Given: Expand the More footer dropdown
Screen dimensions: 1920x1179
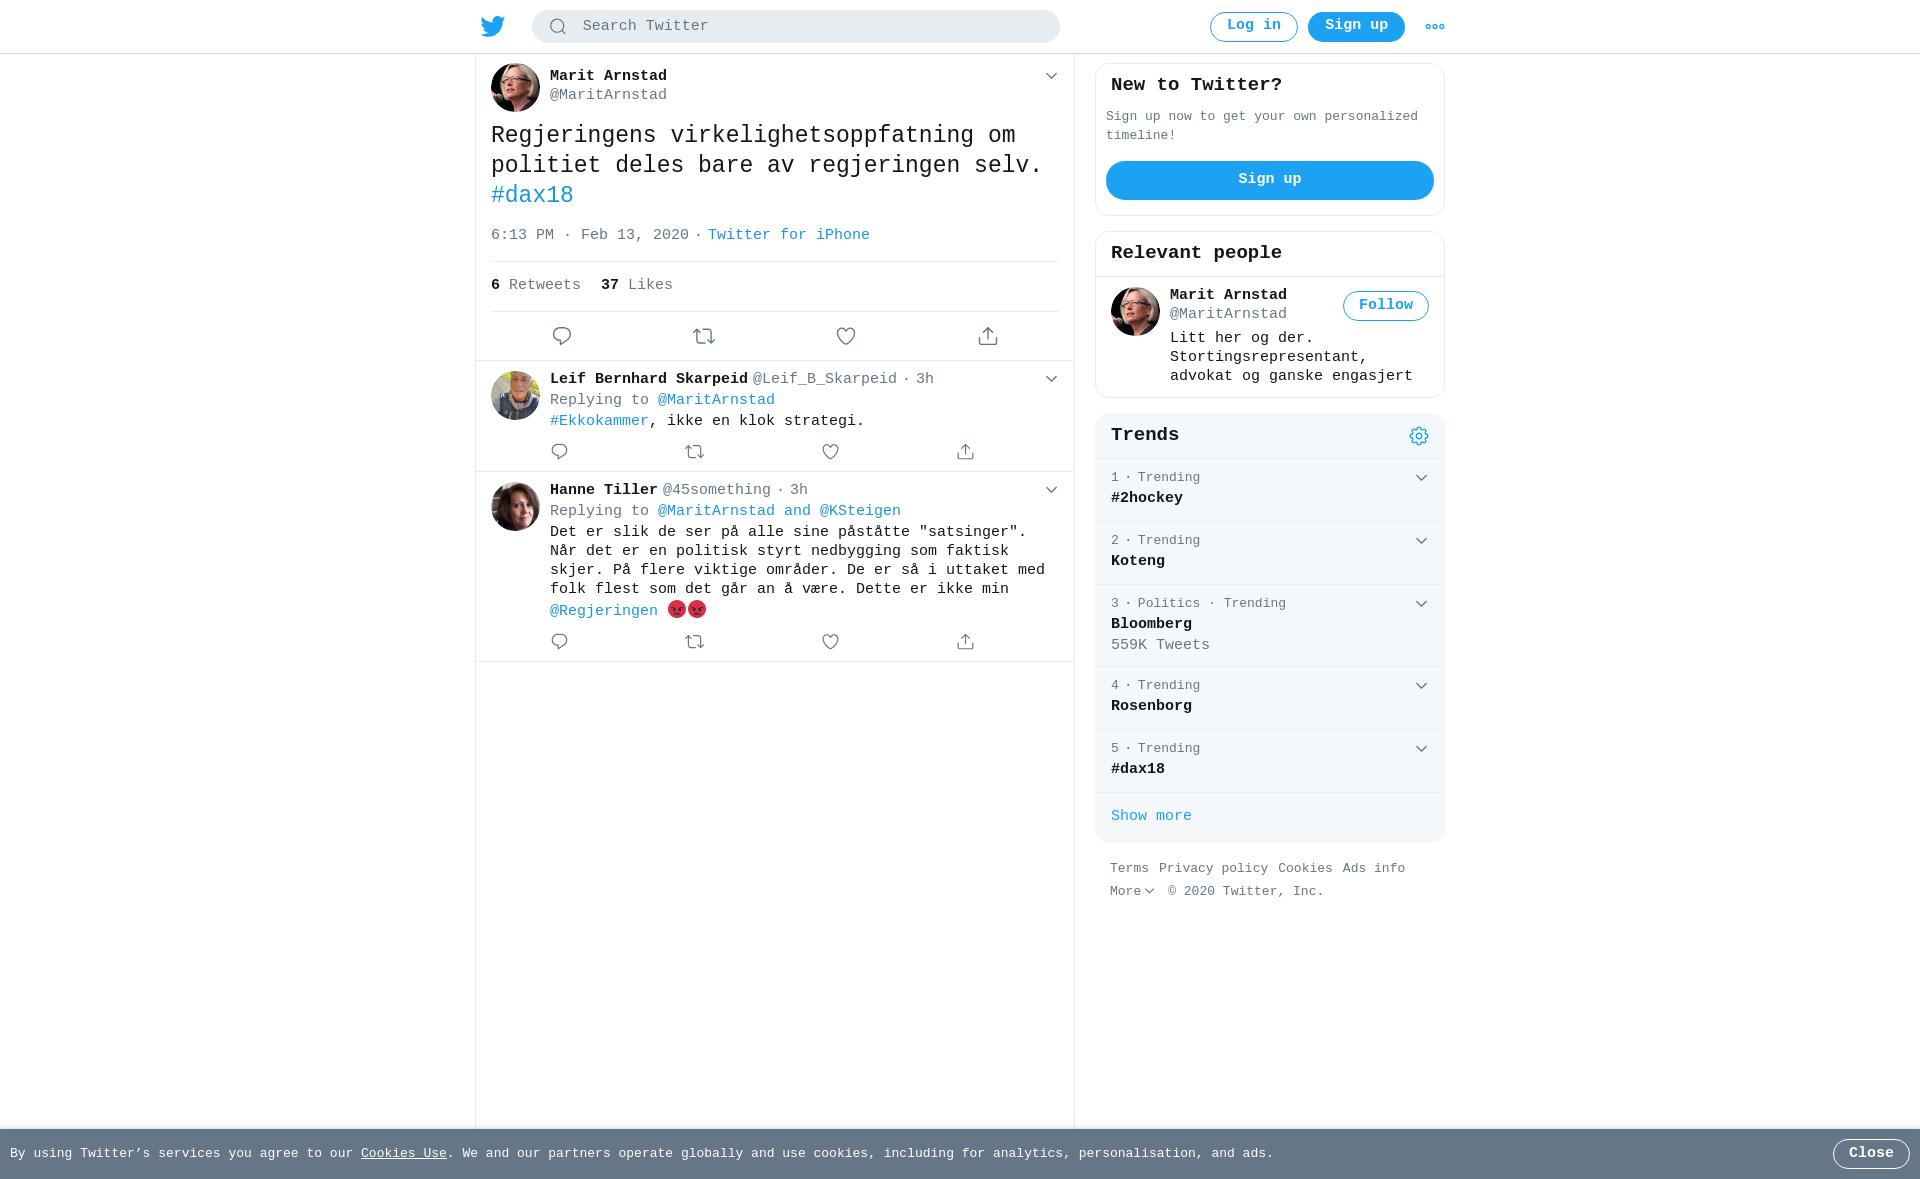Looking at the screenshot, I should point(1132,891).
